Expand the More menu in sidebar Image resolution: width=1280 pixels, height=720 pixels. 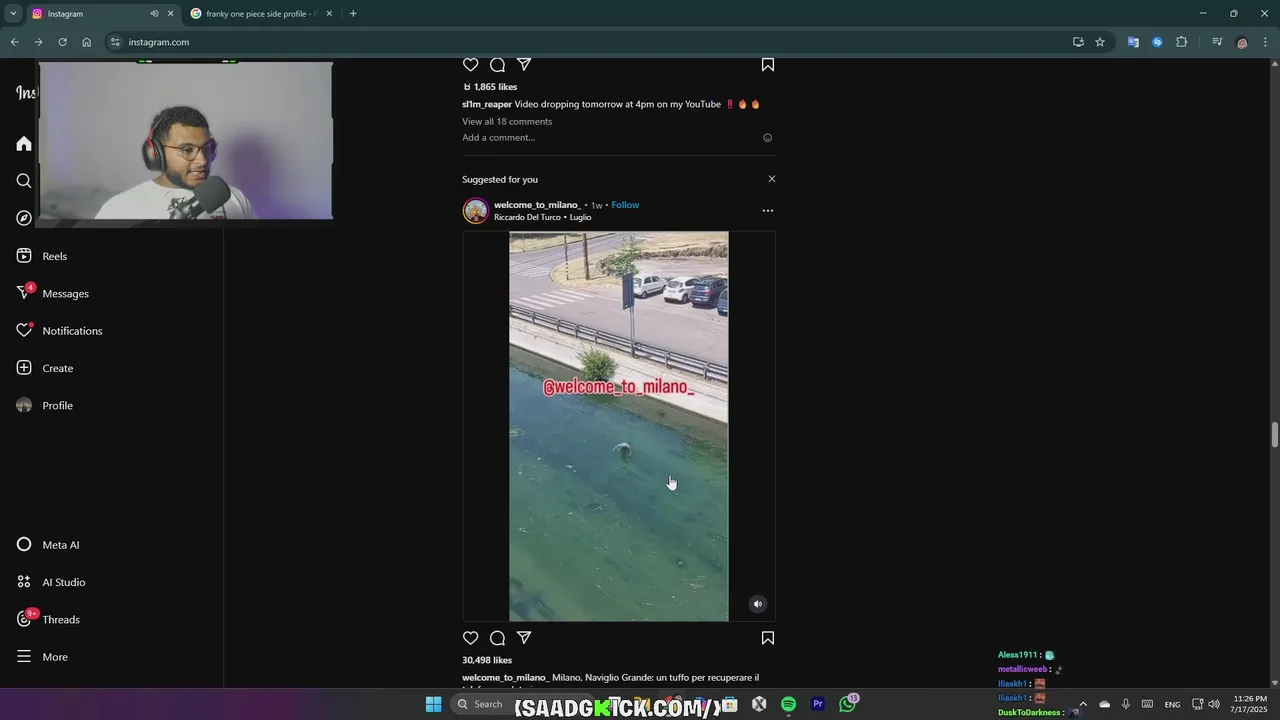click(42, 657)
